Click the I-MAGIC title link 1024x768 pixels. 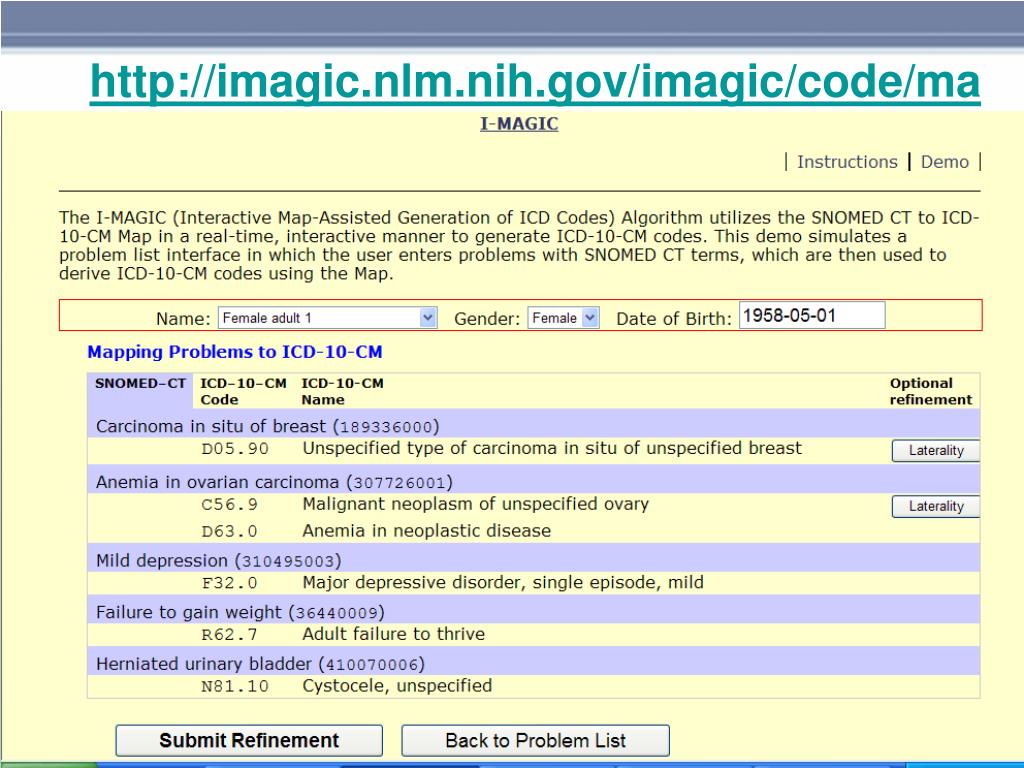coord(519,123)
